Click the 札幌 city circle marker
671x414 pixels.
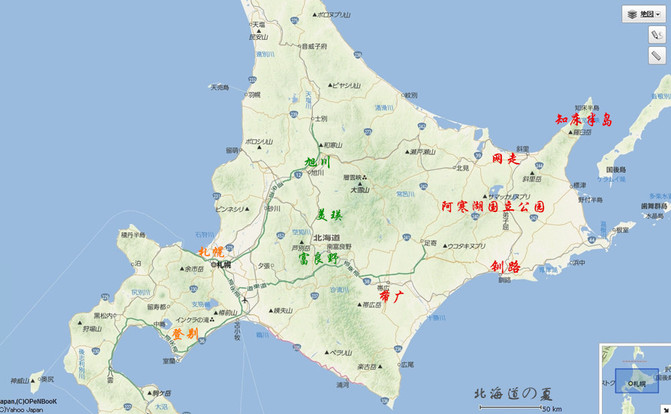[214, 265]
